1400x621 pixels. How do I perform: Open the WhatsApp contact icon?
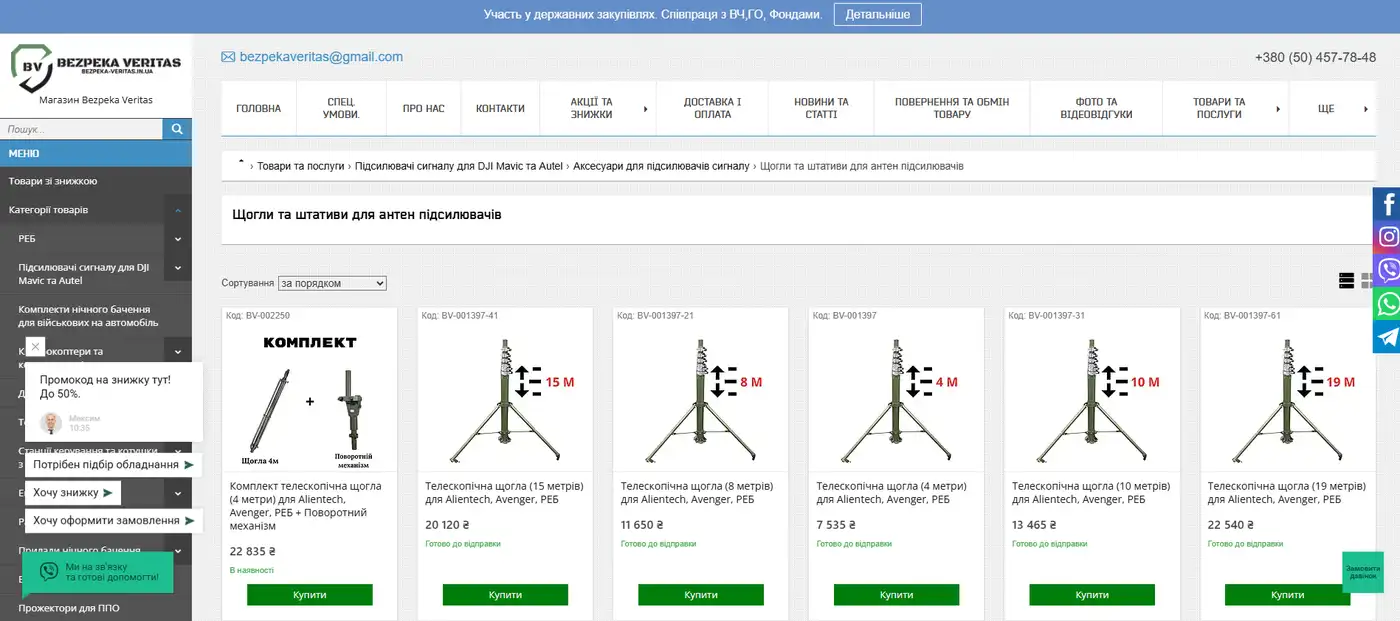point(1387,303)
